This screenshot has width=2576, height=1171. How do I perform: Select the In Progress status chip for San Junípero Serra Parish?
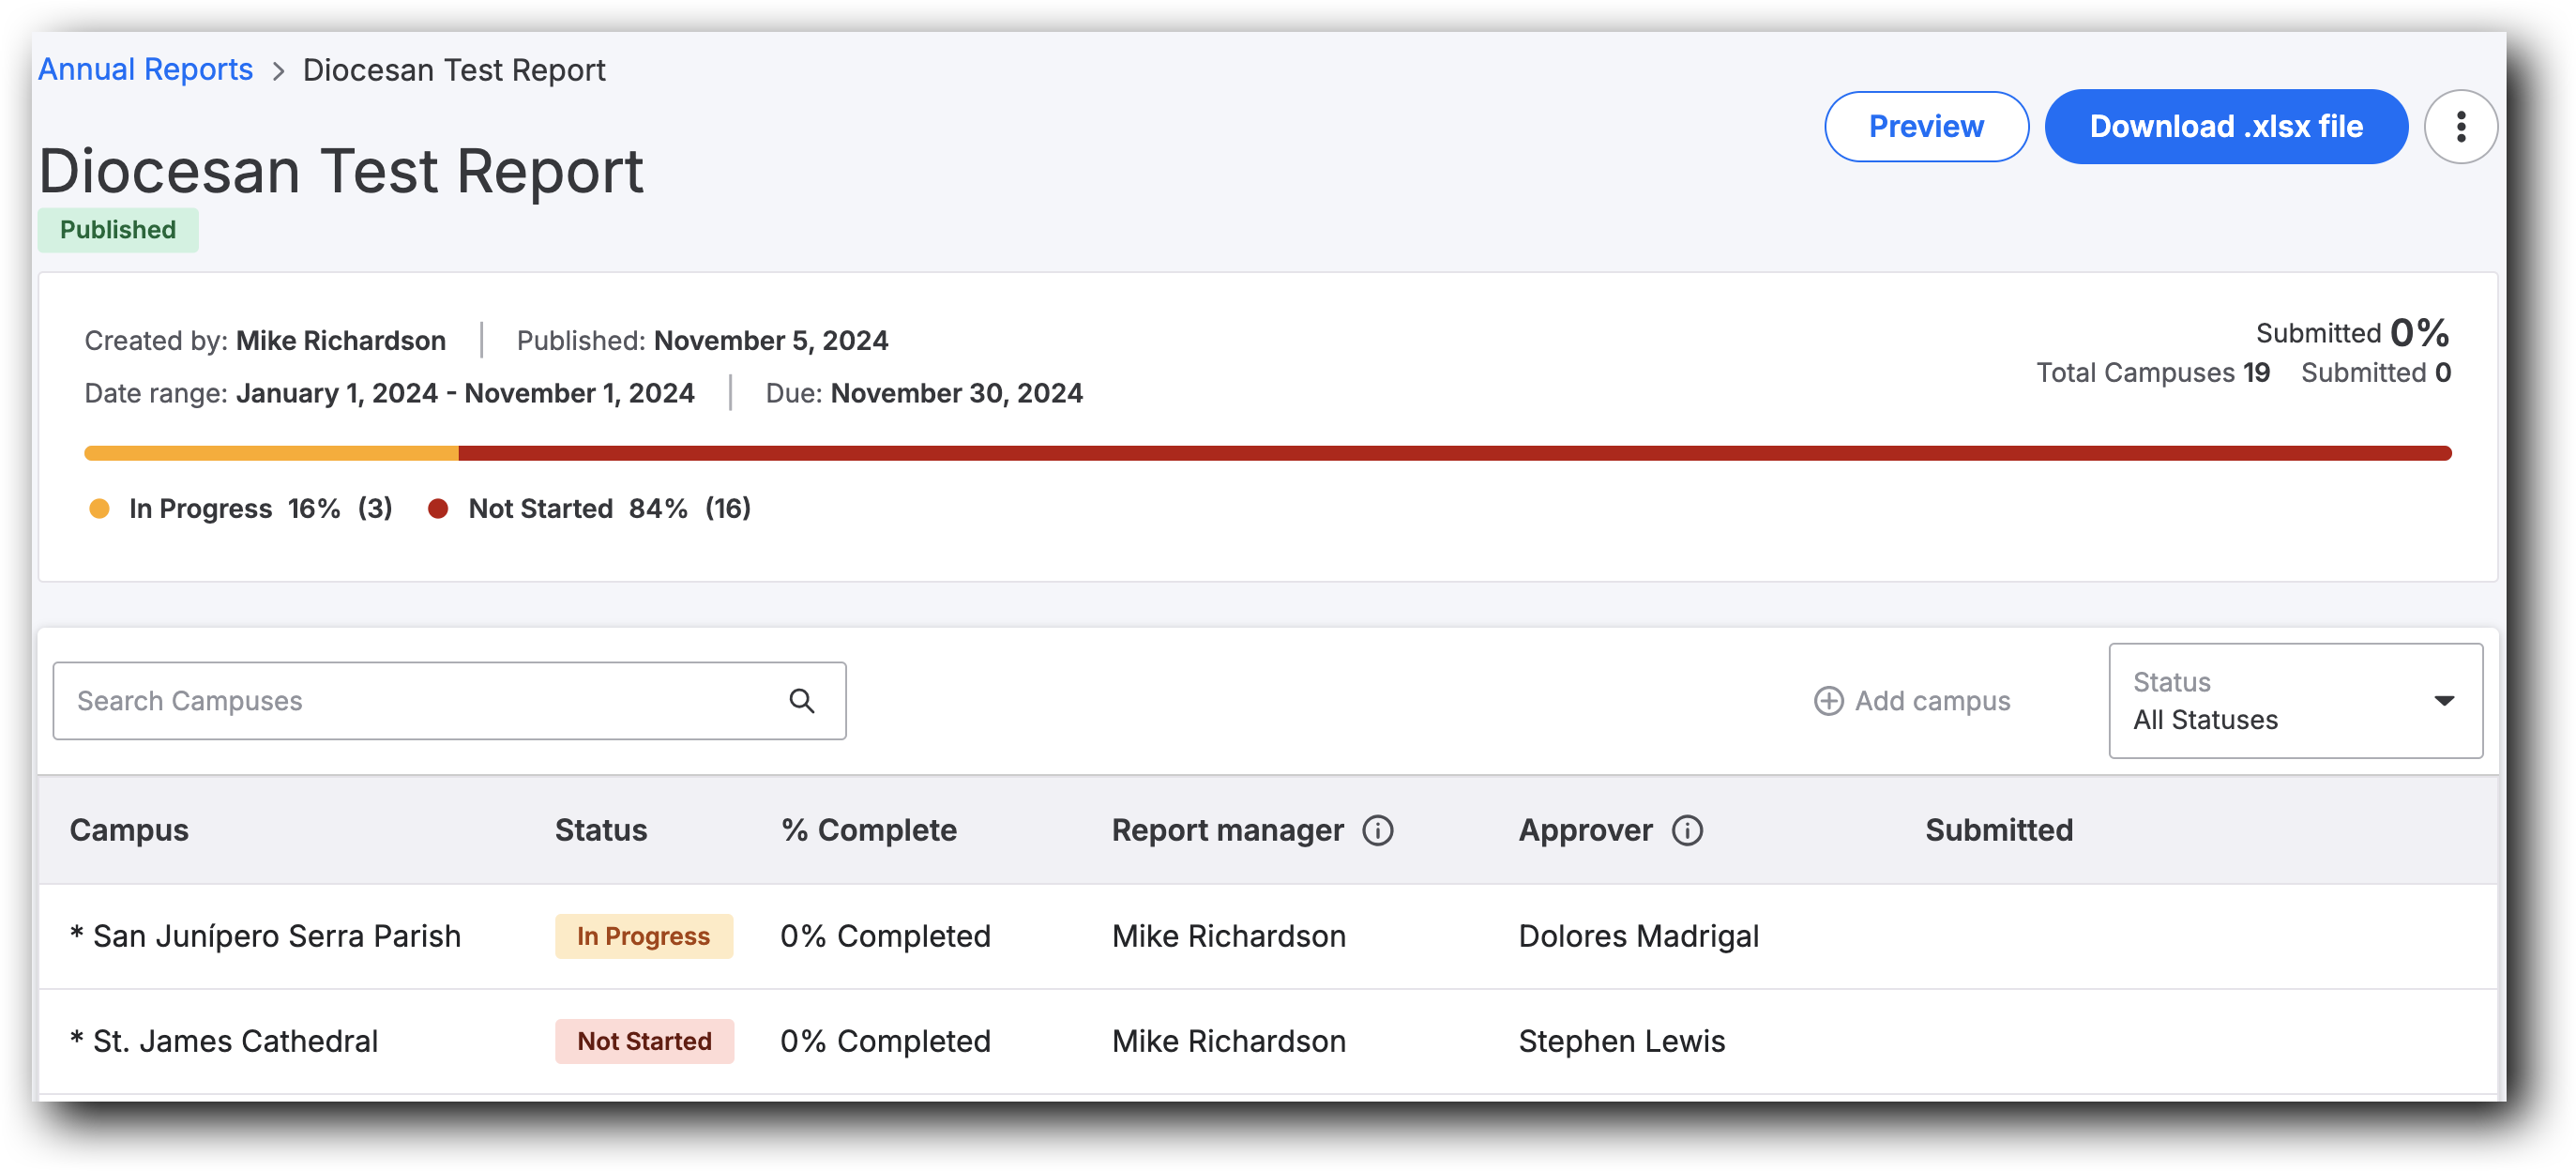644,936
